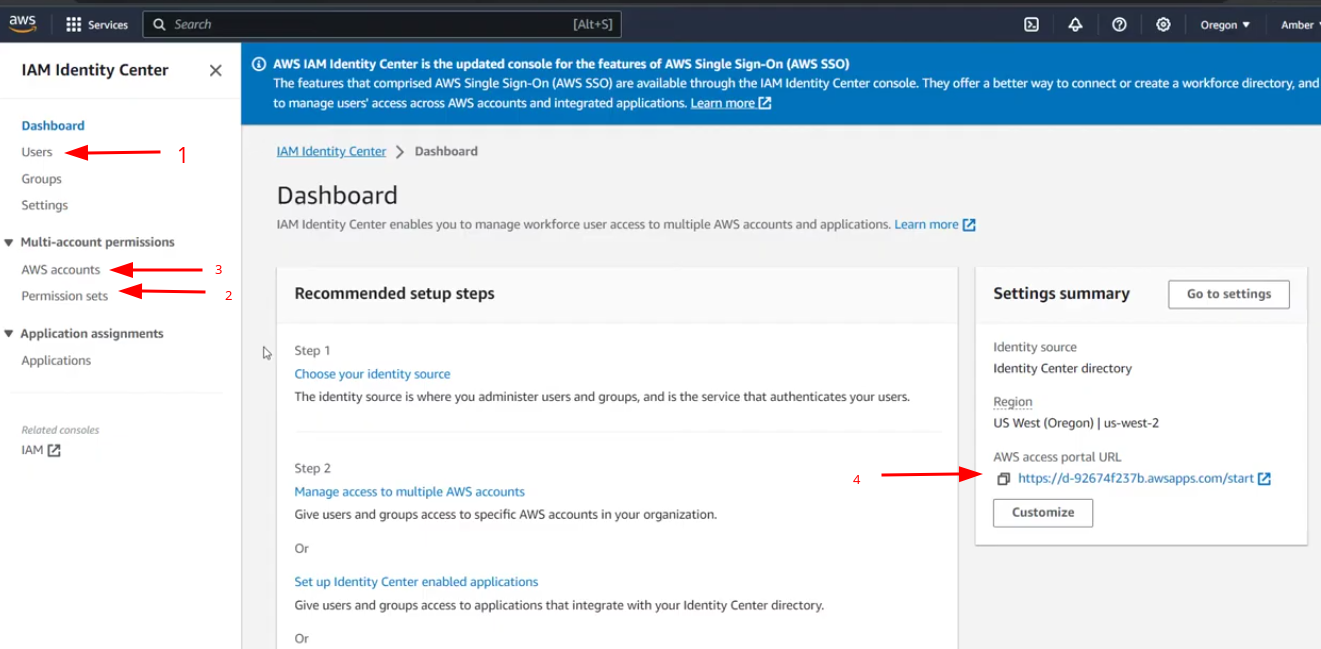Screen dimensions: 1321x649
Task: Select Users in the sidebar
Action: coord(37,152)
